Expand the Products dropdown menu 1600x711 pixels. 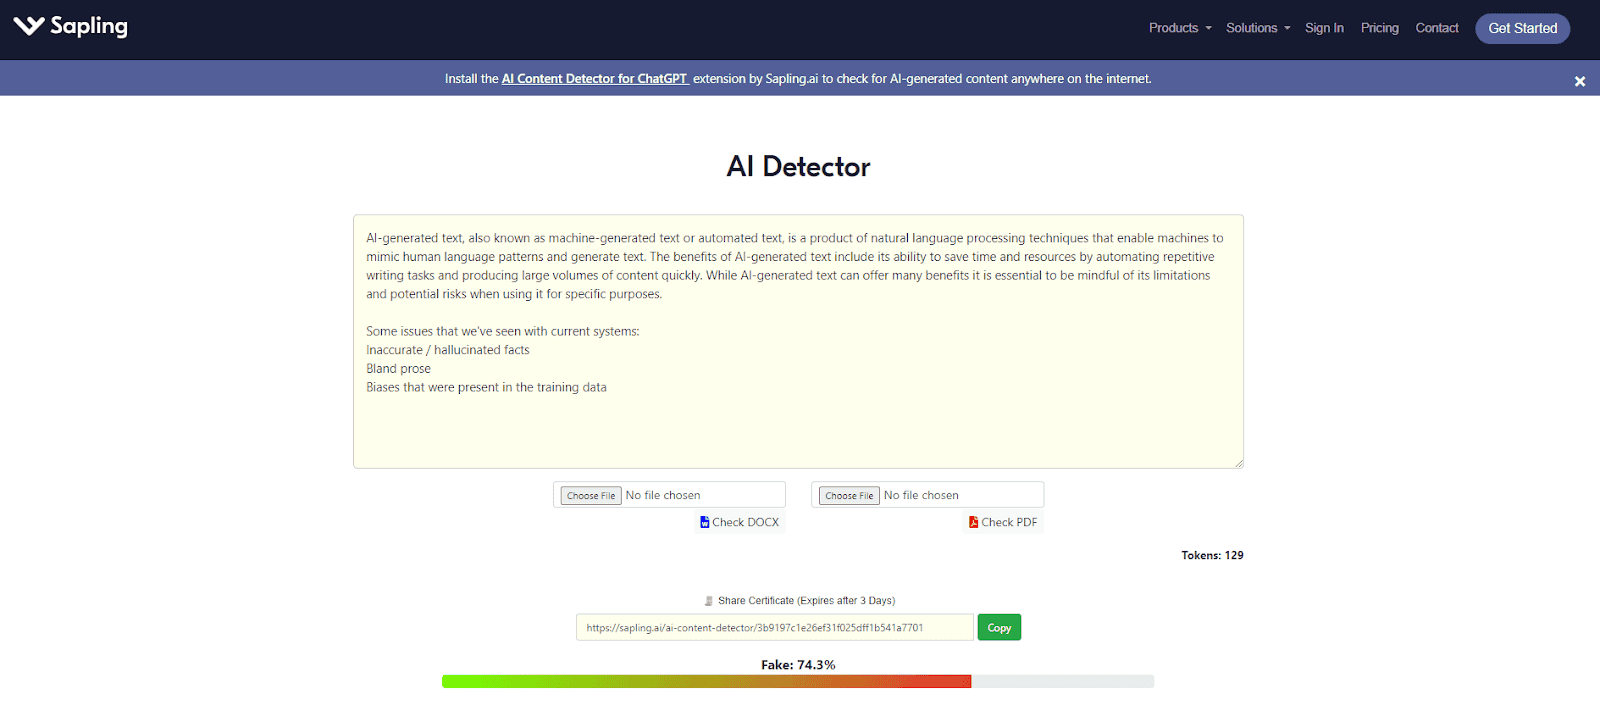[x=1179, y=28]
